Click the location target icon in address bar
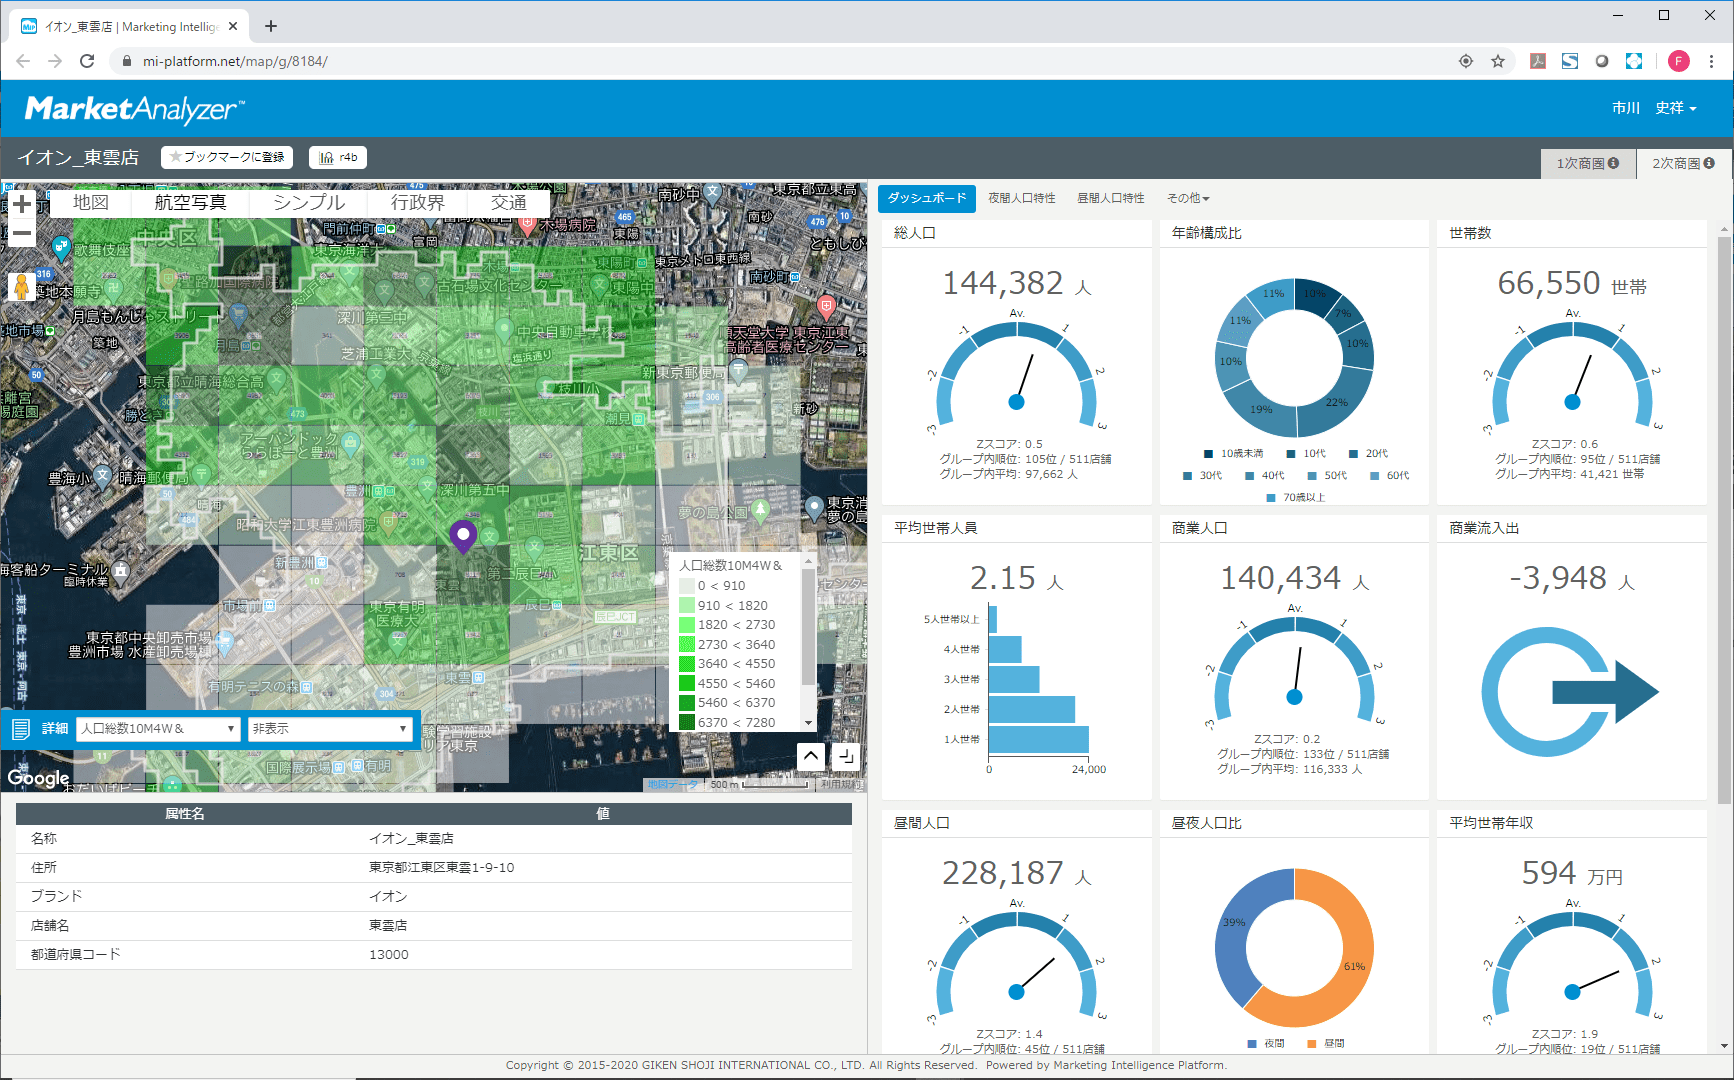 [x=1466, y=61]
